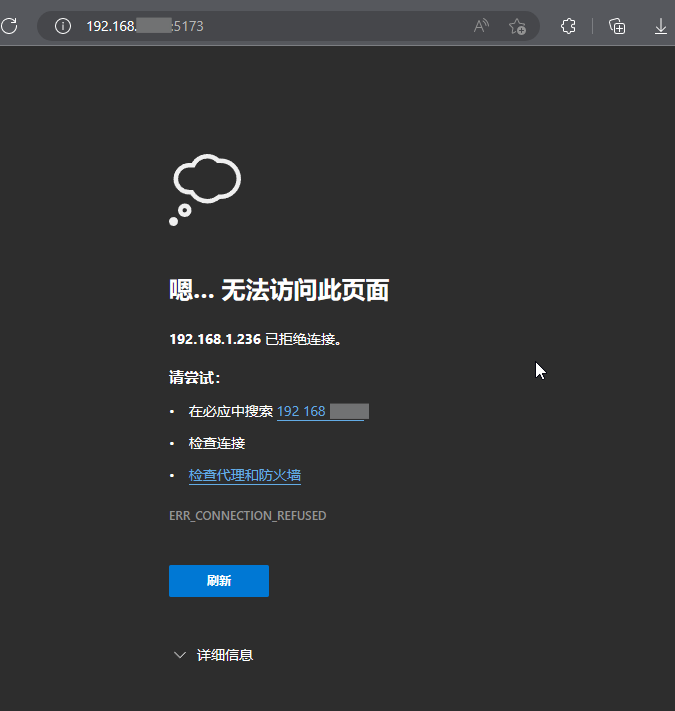Open the Extensions puzzle icon

(568, 26)
